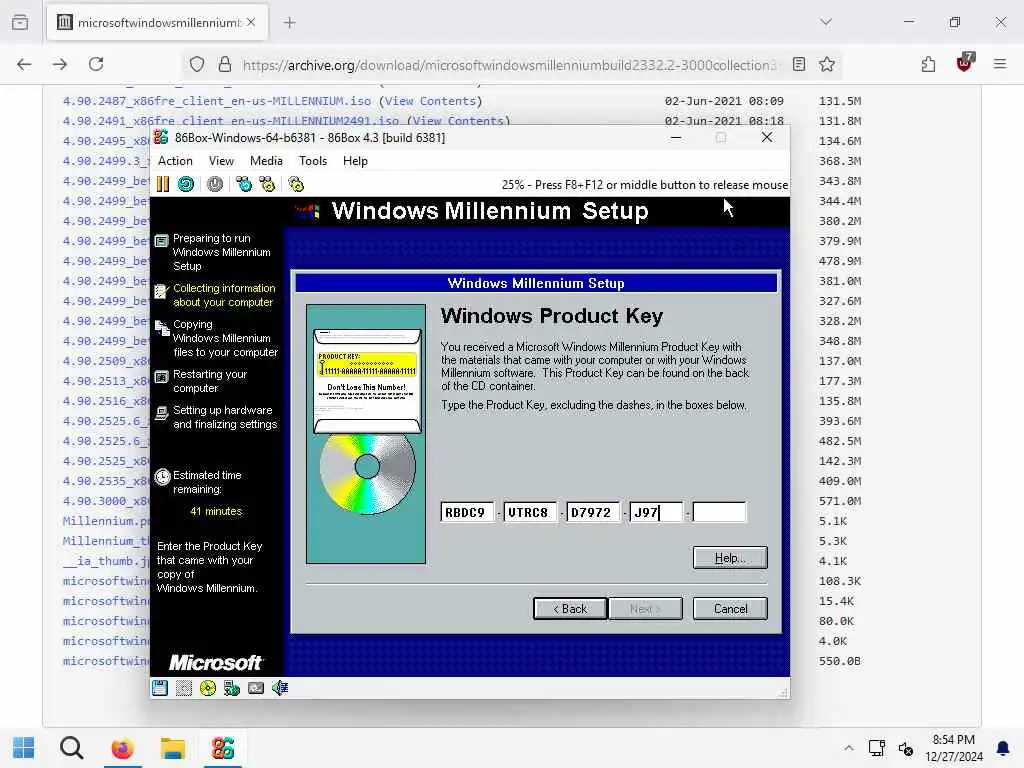Image resolution: width=1024 pixels, height=768 pixels.
Task: Click the site padlock icon
Action: click(225, 64)
